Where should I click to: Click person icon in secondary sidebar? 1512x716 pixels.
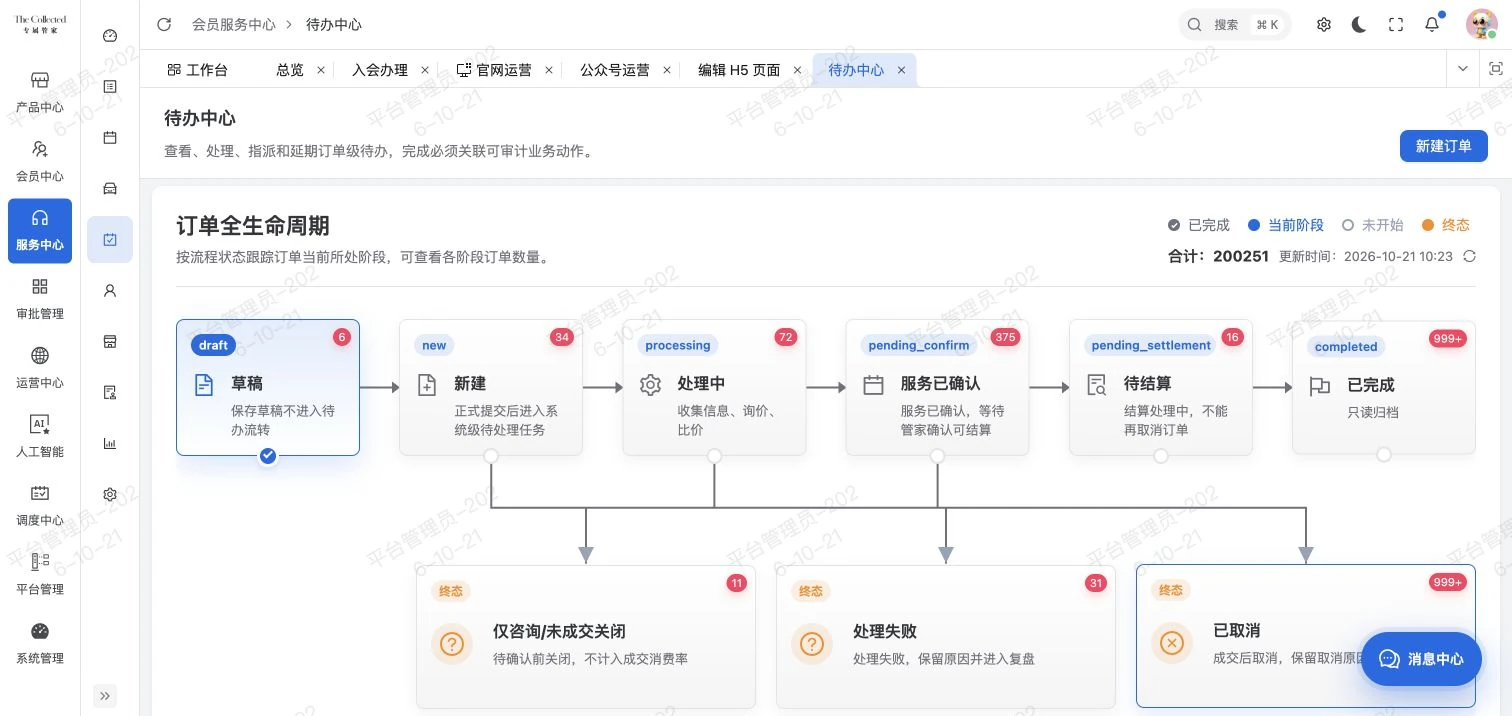point(110,291)
